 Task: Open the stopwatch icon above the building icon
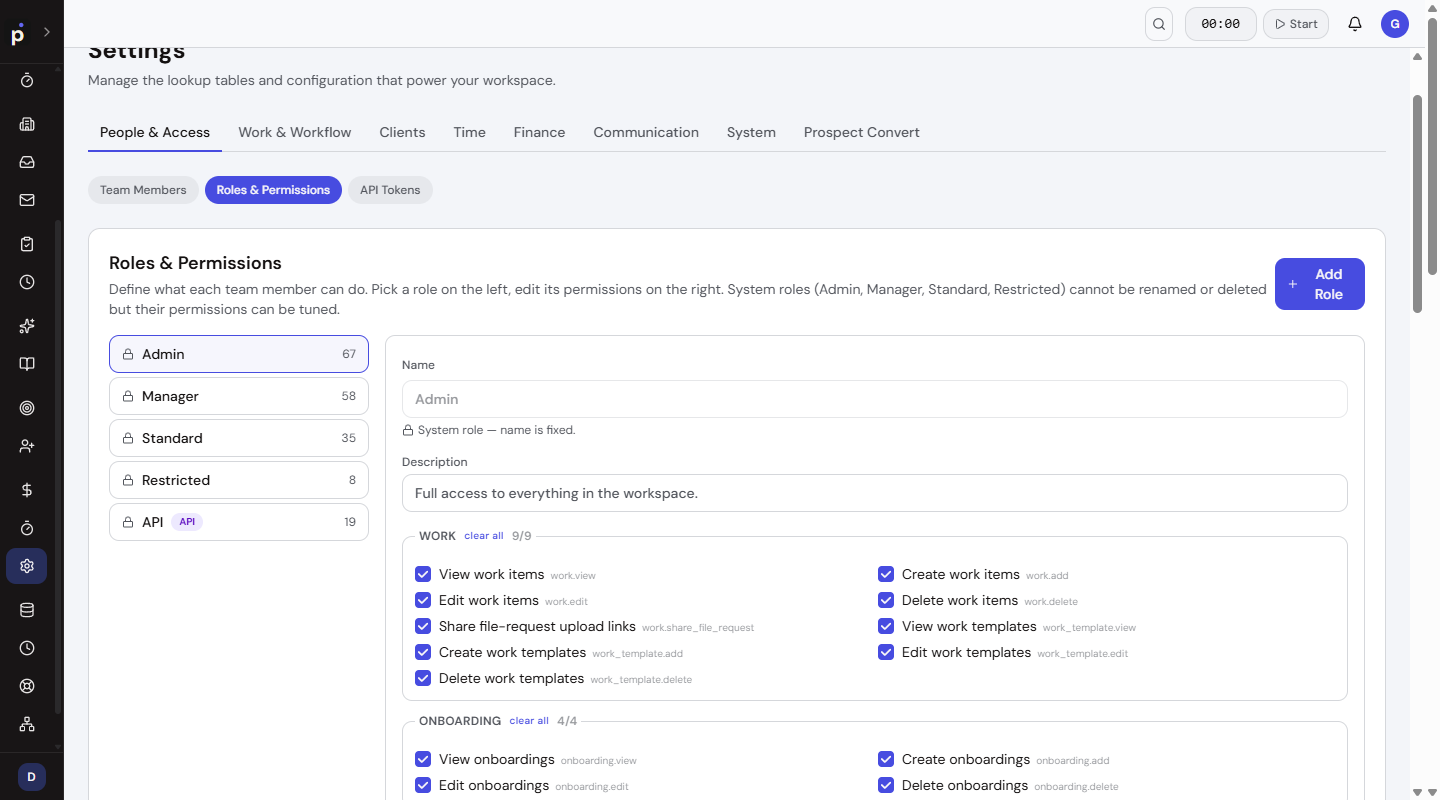point(27,80)
